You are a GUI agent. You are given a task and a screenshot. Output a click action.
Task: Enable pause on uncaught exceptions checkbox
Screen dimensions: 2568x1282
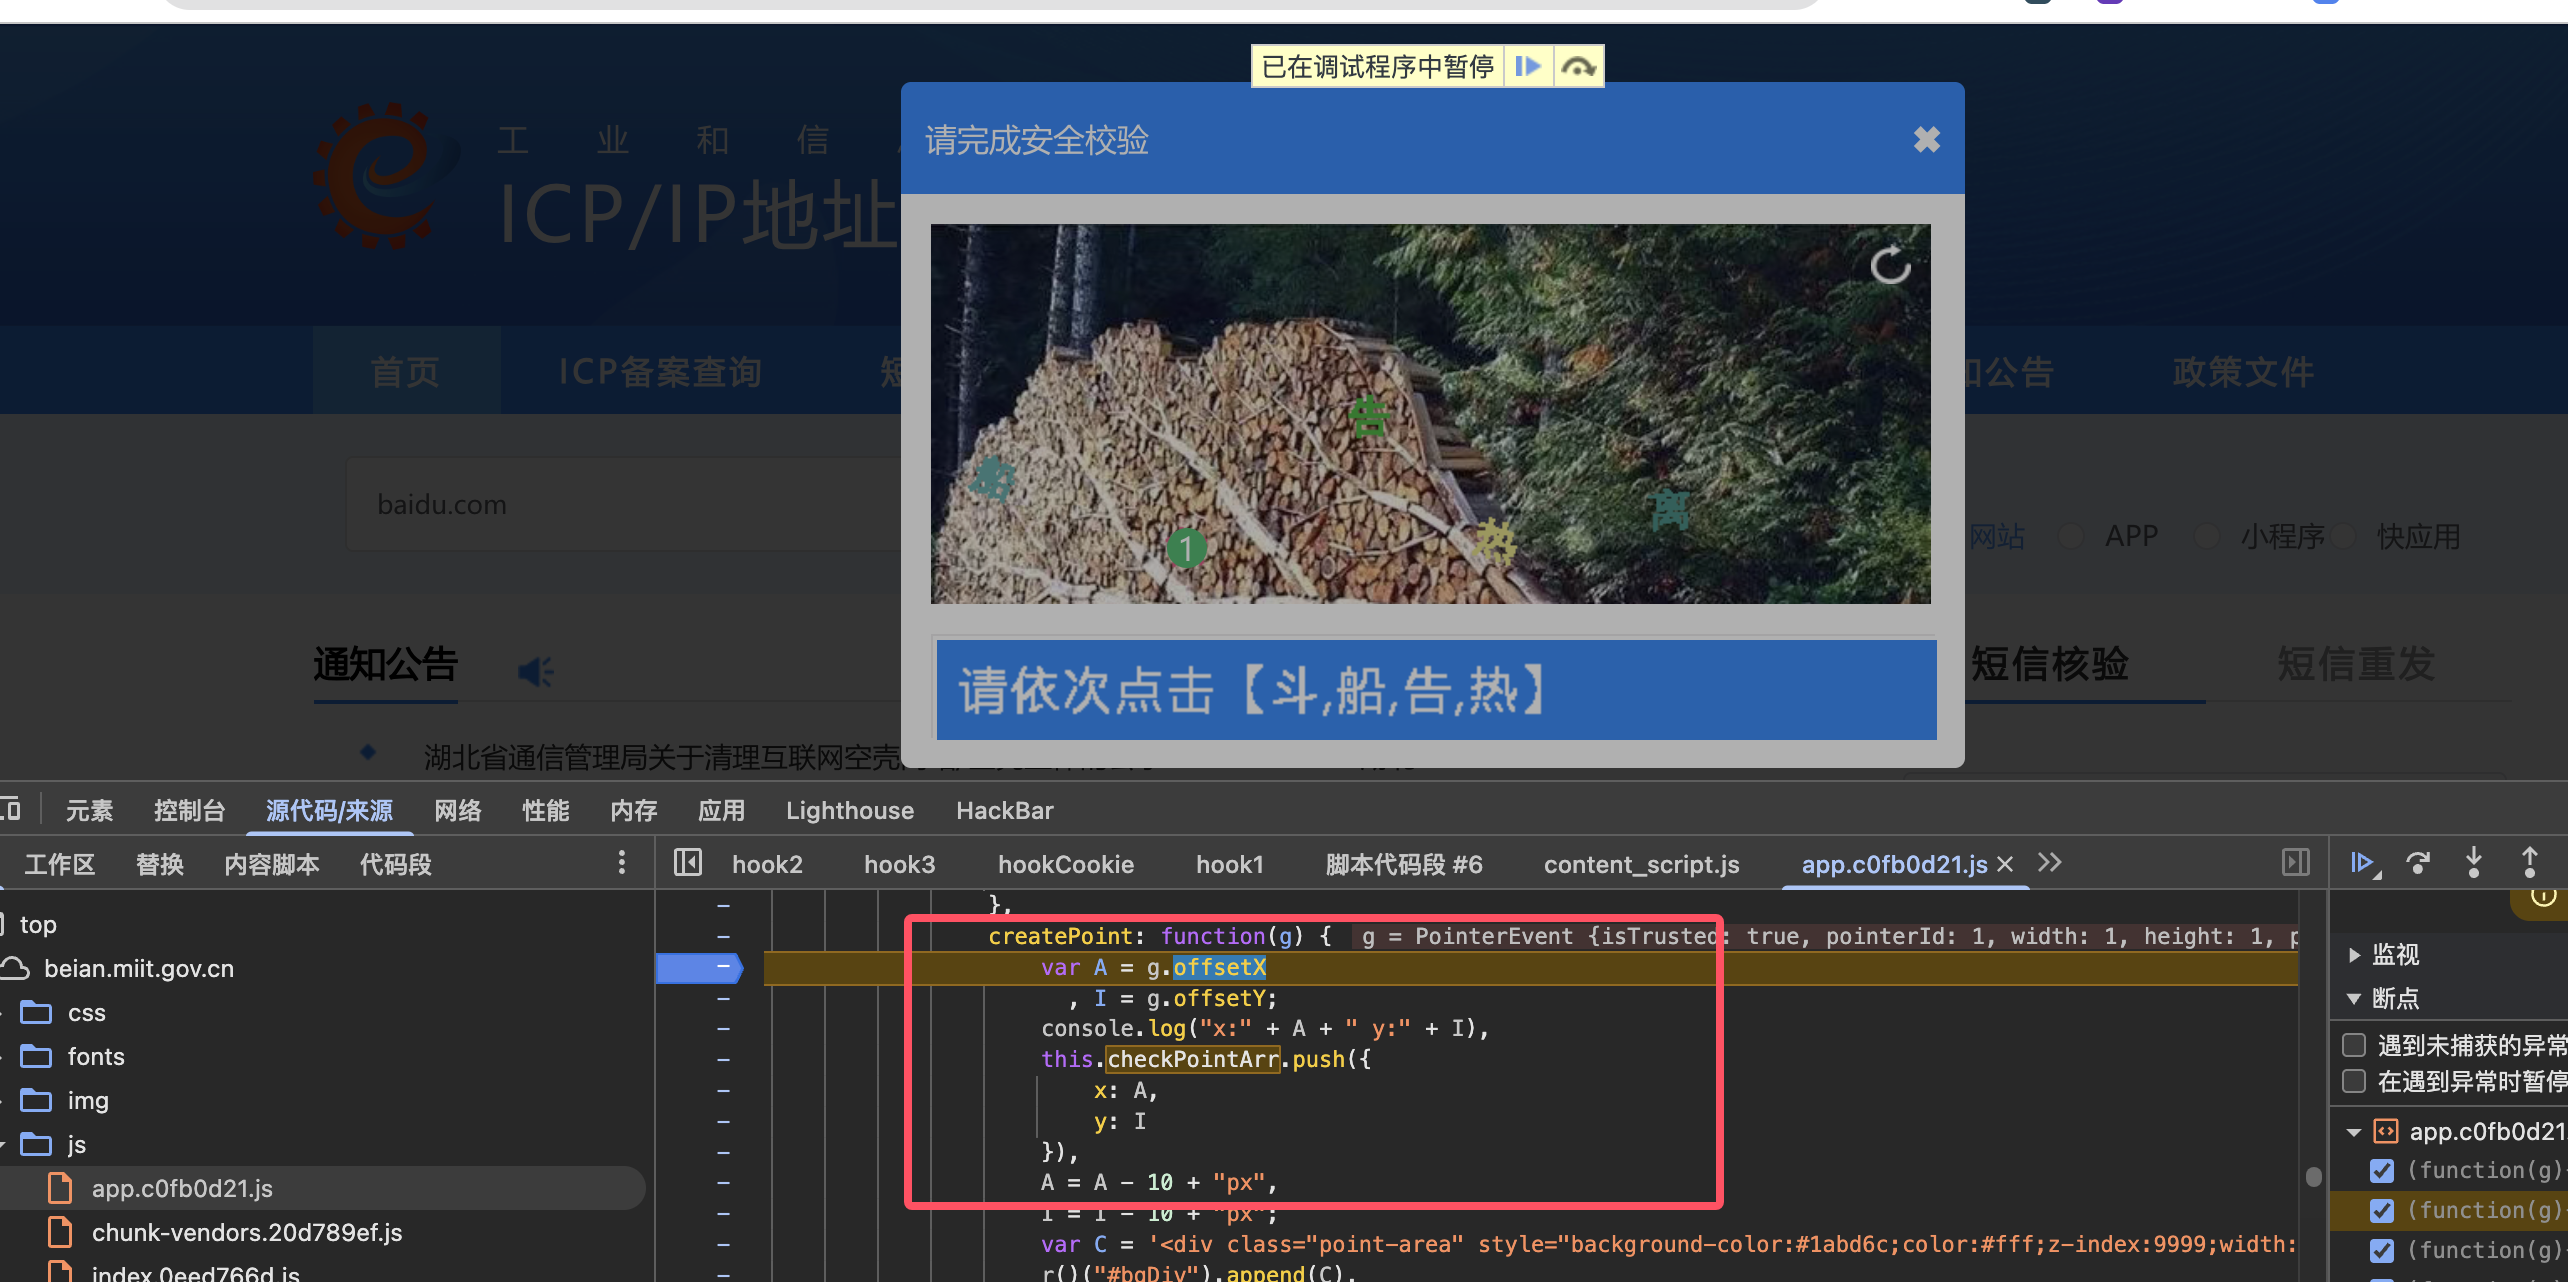(x=2354, y=1045)
